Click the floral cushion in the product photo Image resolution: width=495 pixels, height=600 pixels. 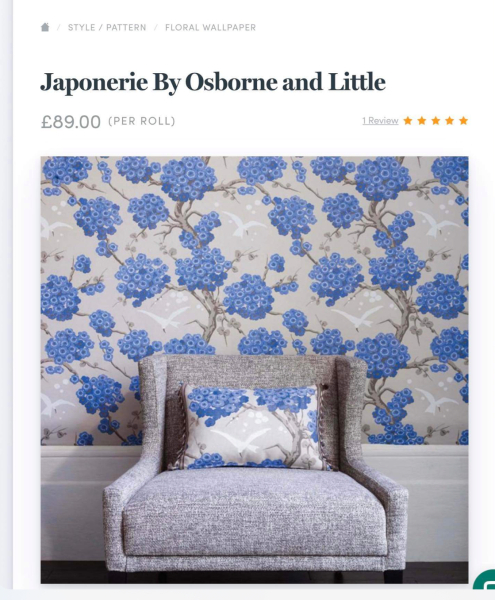tap(251, 427)
